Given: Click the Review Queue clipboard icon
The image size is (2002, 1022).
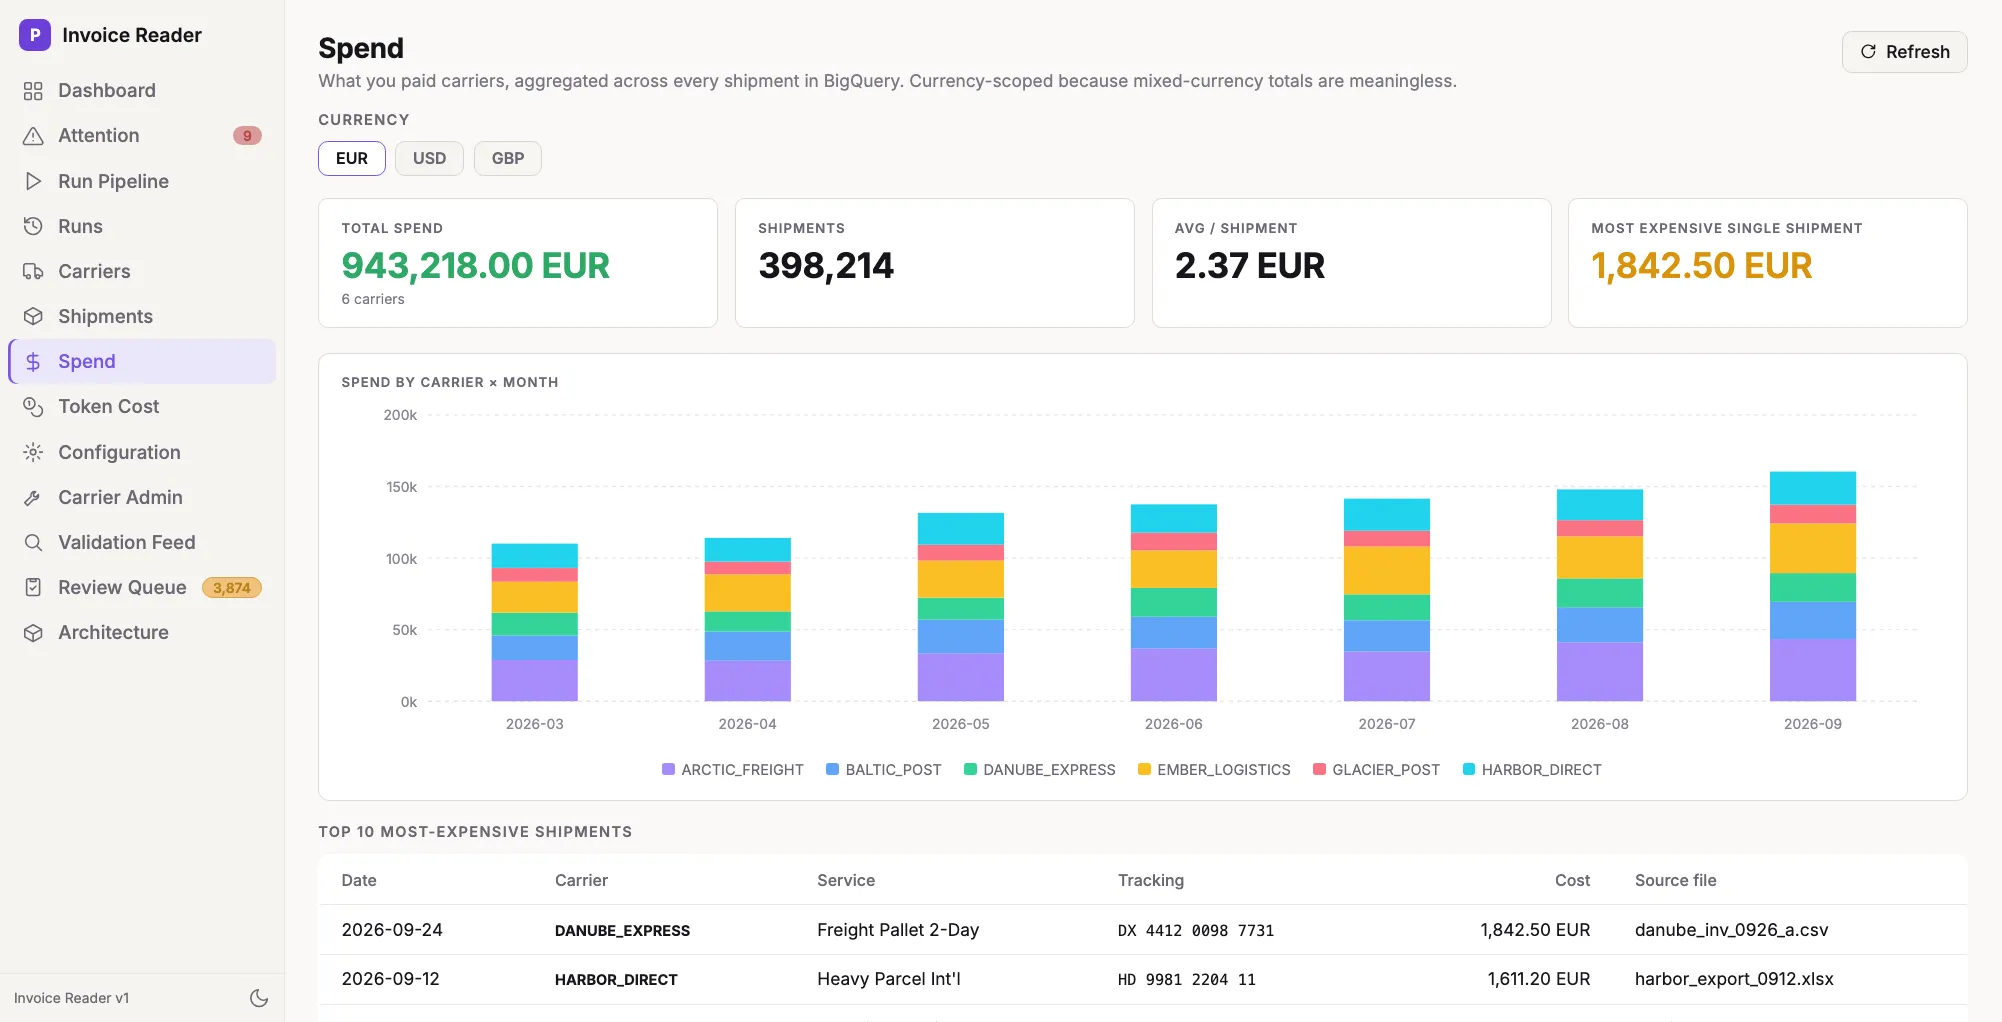Looking at the screenshot, I should [33, 587].
